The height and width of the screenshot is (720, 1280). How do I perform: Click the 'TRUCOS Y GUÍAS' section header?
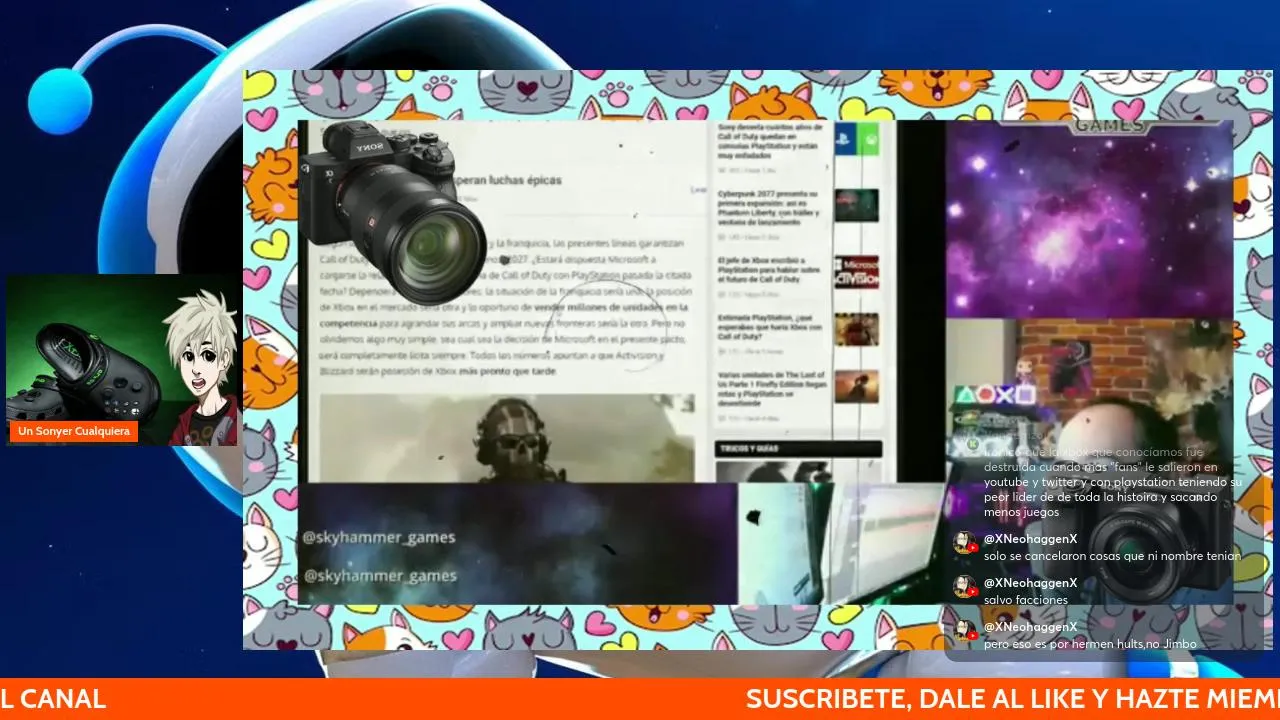(x=798, y=449)
